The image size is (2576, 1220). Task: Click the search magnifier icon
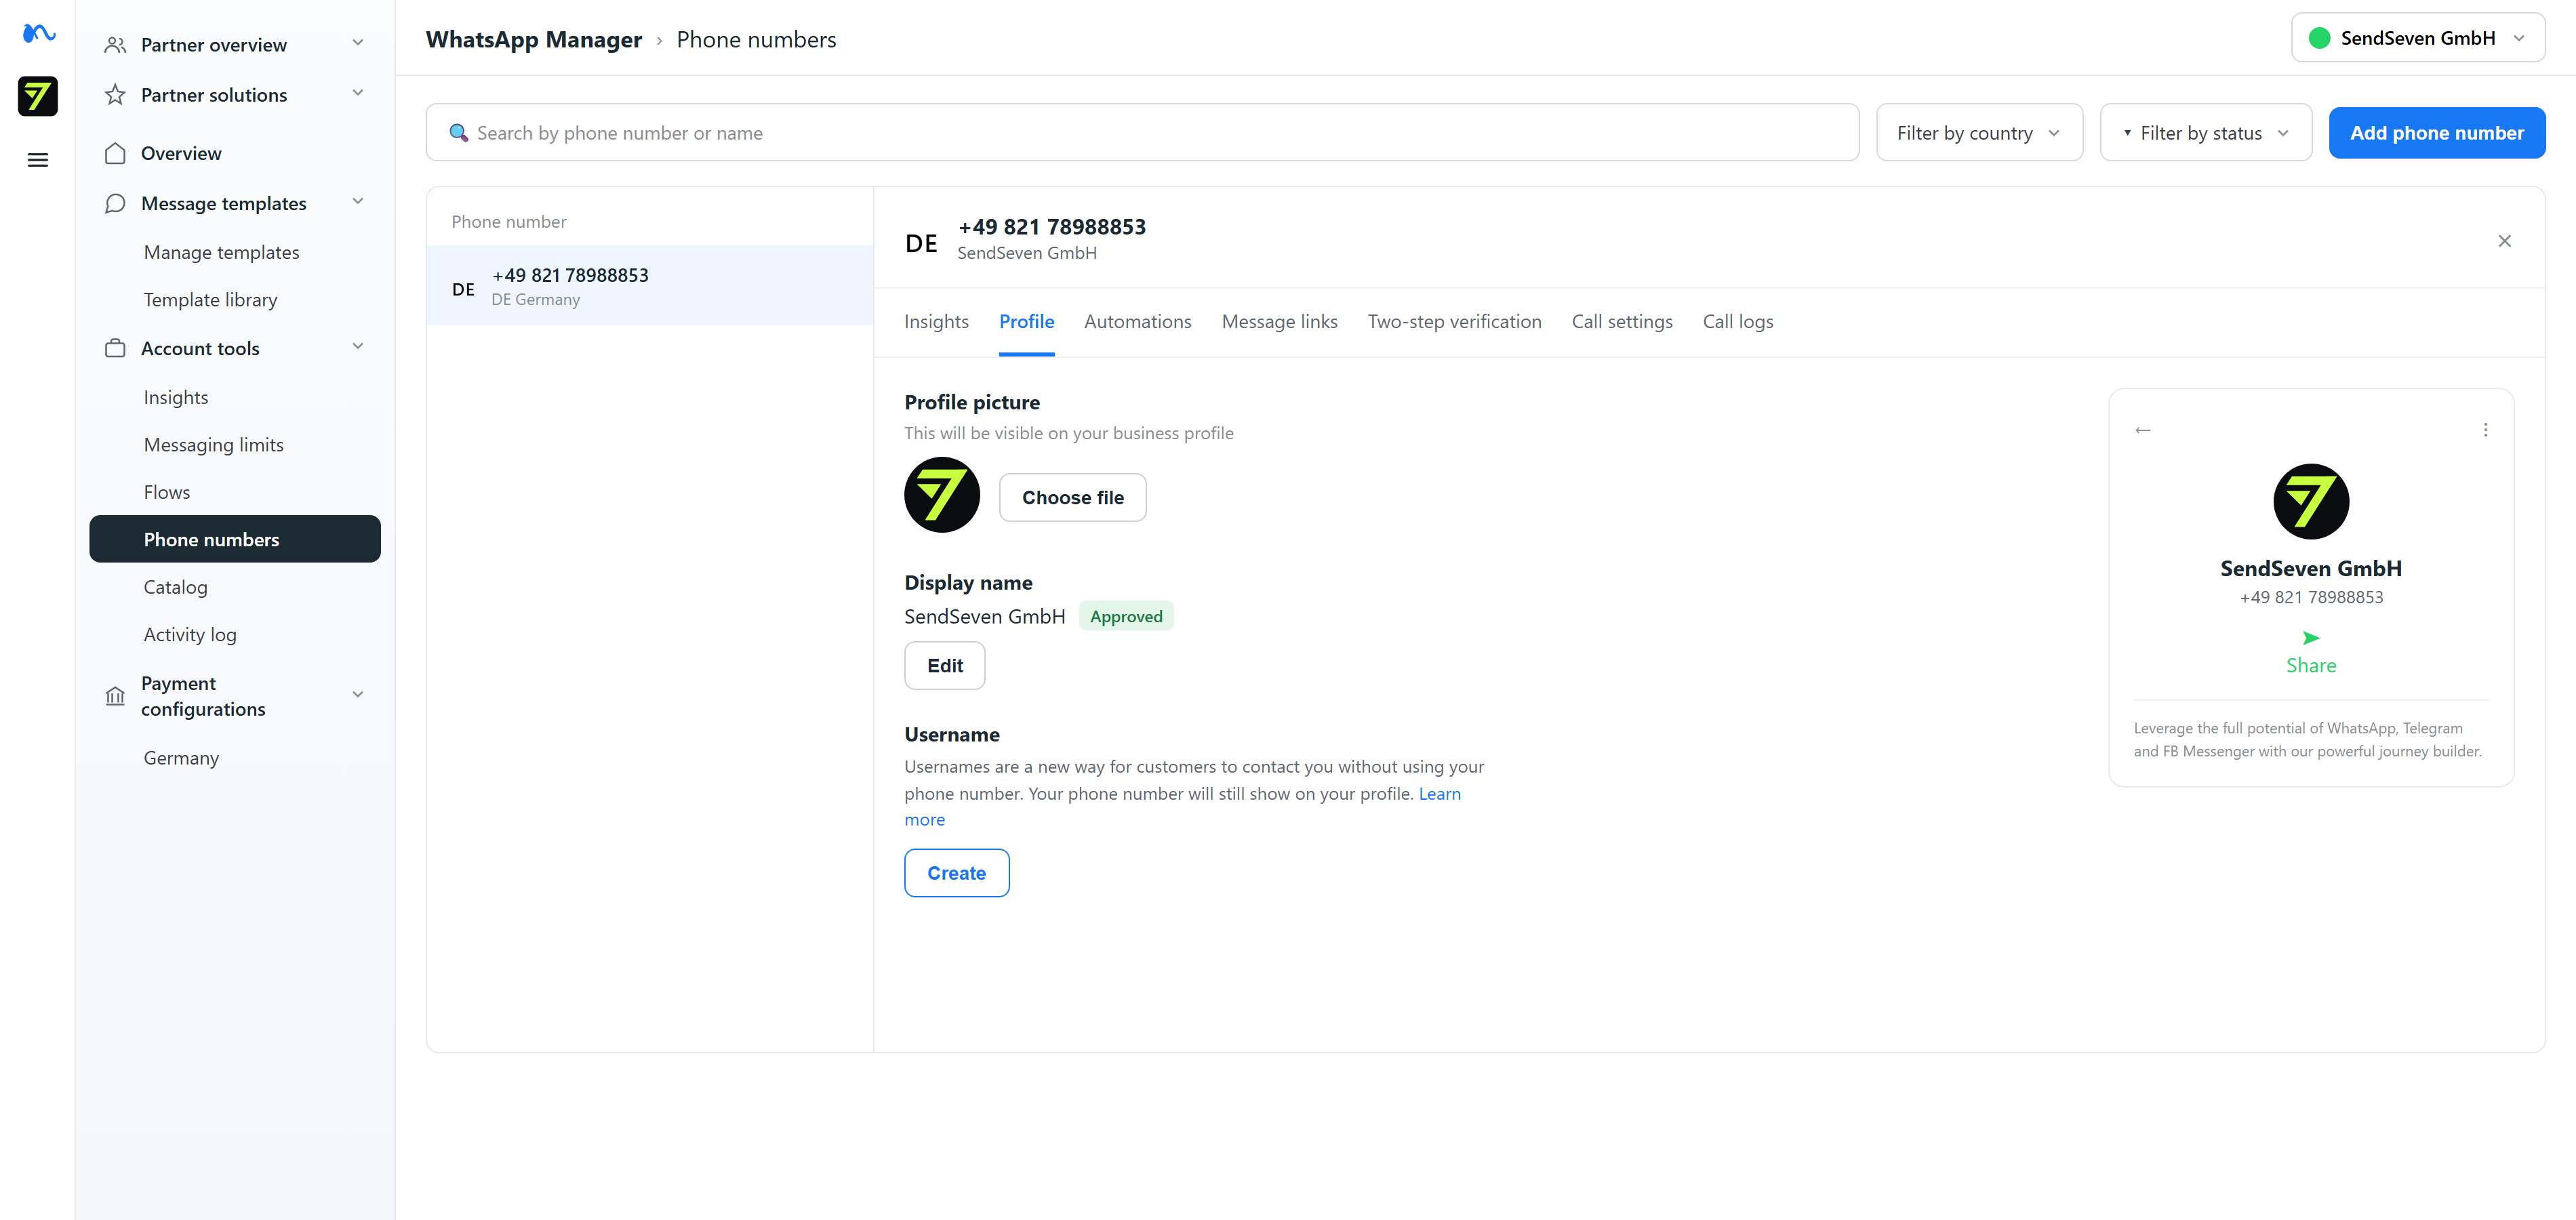tap(458, 132)
